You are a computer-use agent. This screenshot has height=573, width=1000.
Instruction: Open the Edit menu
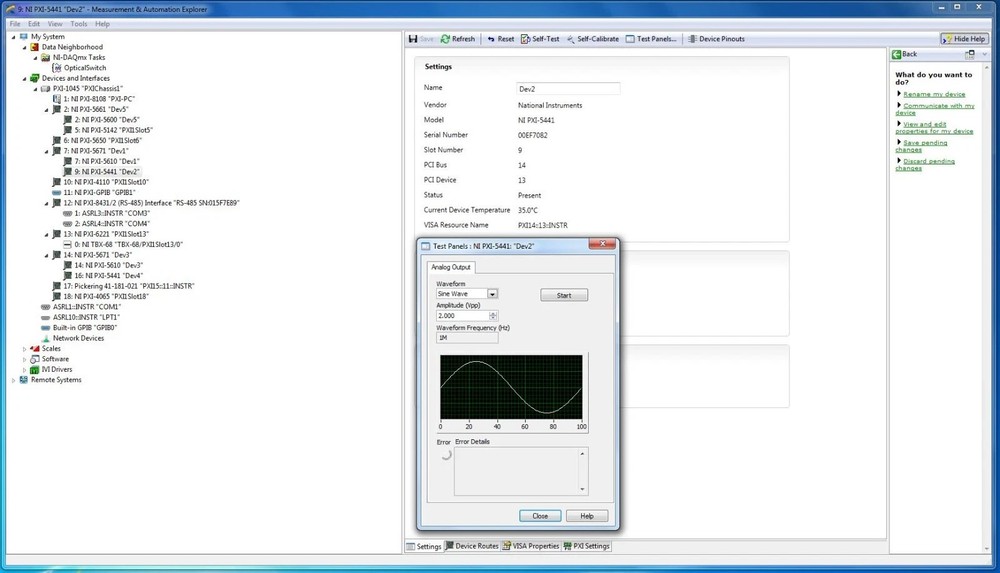coord(34,24)
